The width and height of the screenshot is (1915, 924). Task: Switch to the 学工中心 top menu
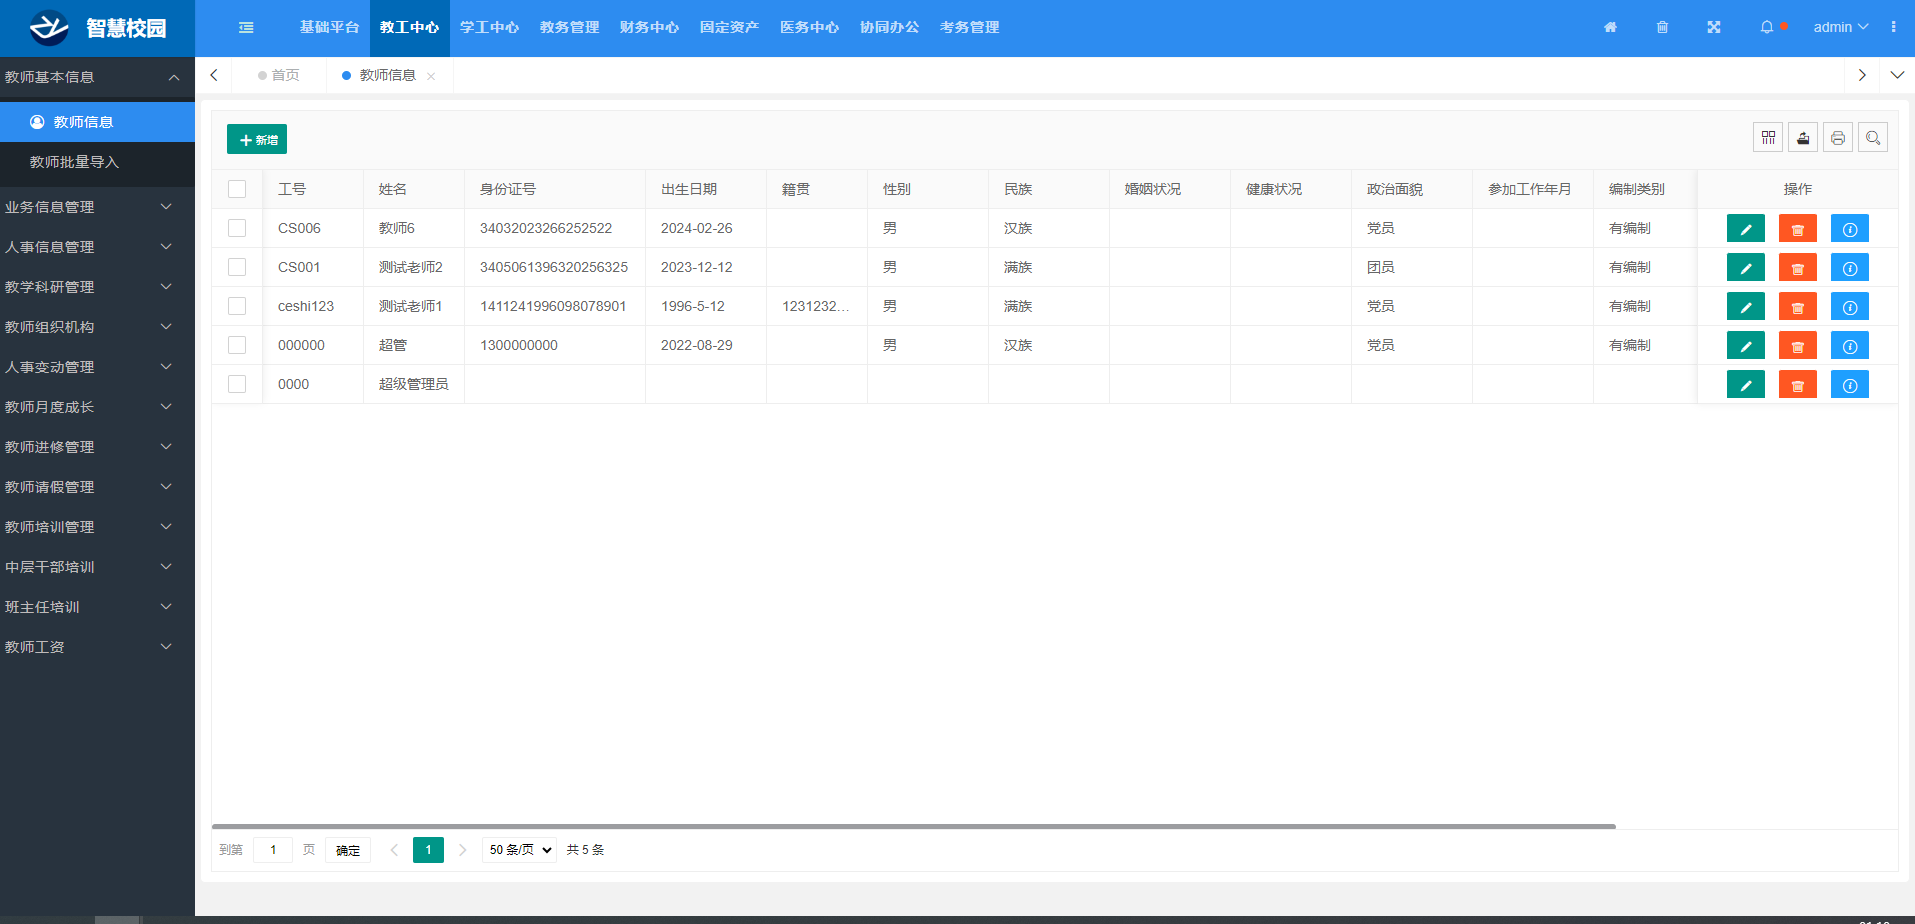[x=489, y=27]
